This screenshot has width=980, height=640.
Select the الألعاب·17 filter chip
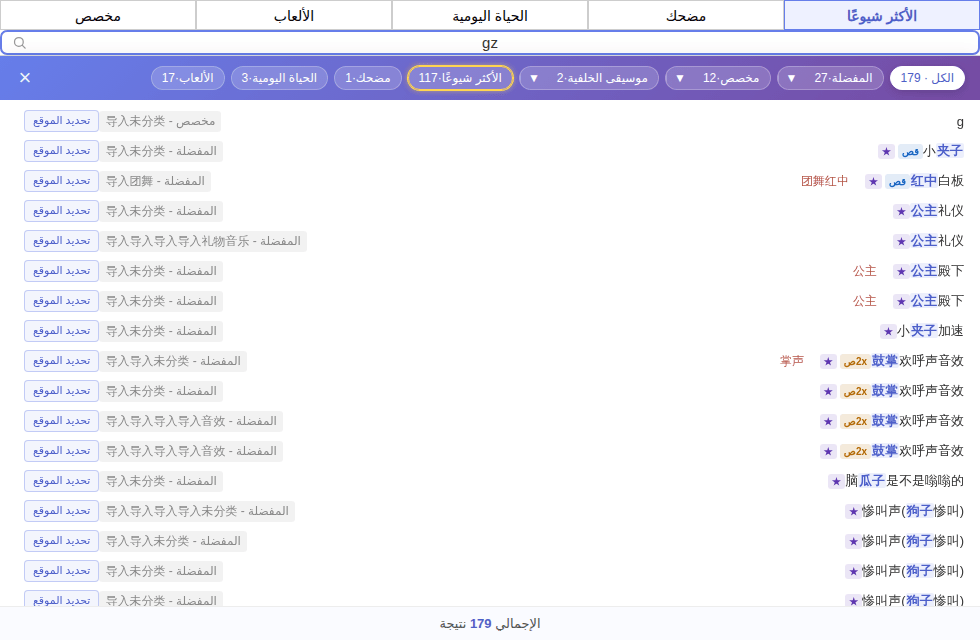pyautogui.click(x=188, y=78)
